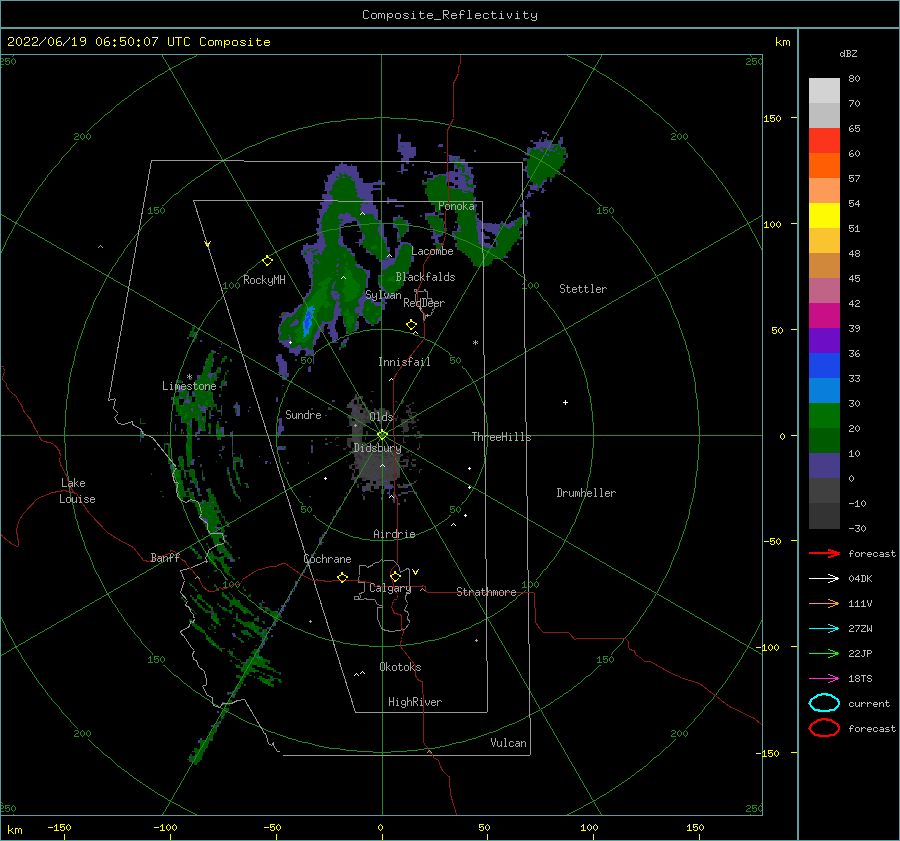The height and width of the screenshot is (841, 900).
Task: Click the Limestone label
Action: [x=189, y=386]
